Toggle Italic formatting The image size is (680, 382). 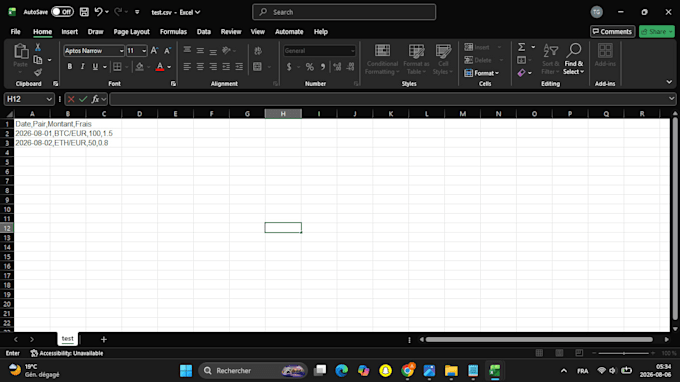[x=82, y=67]
